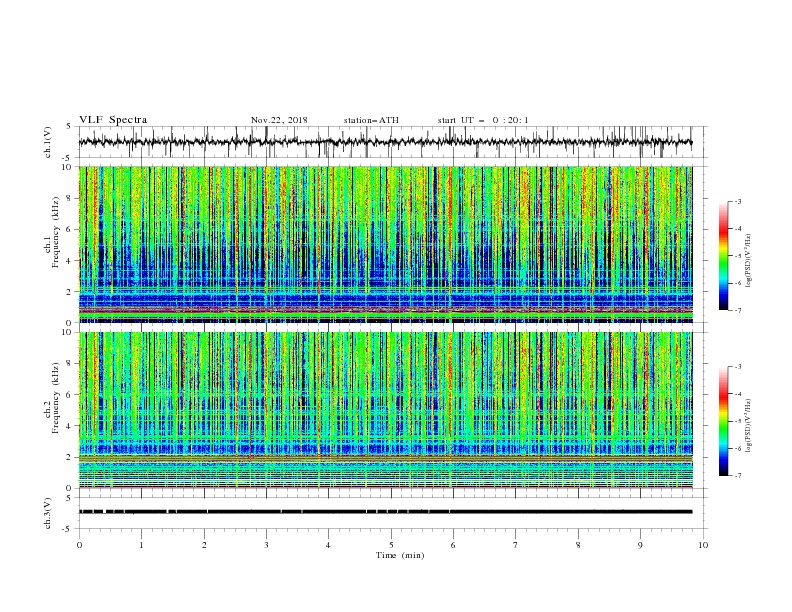This screenshot has height=612, width=792.
Task: Click the ch.3 black signal bar
Action: 385,512
